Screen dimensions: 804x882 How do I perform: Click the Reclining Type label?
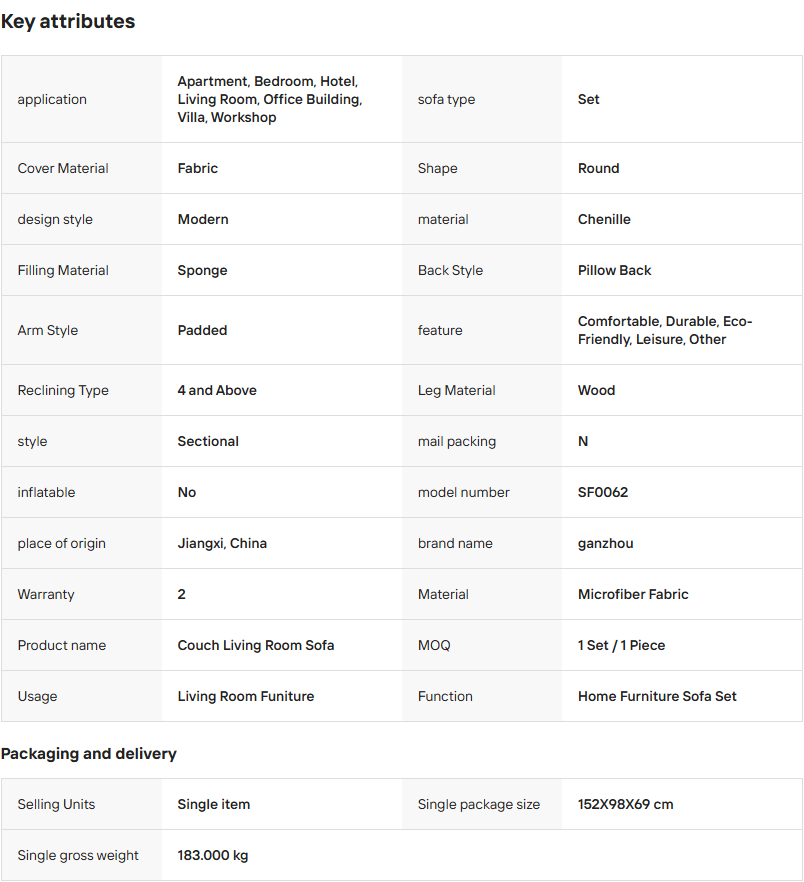pyautogui.click(x=63, y=390)
